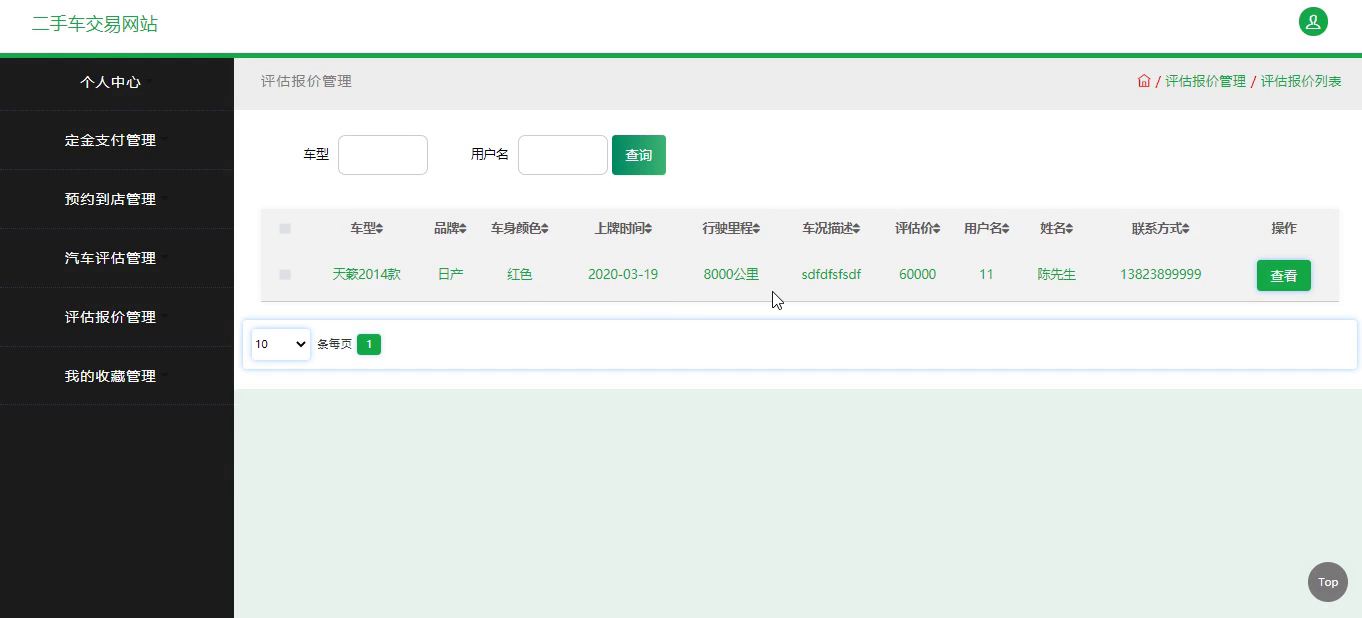The height and width of the screenshot is (618, 1362).
Task: Open 预约到店管理 in the sidebar
Action: (x=111, y=200)
